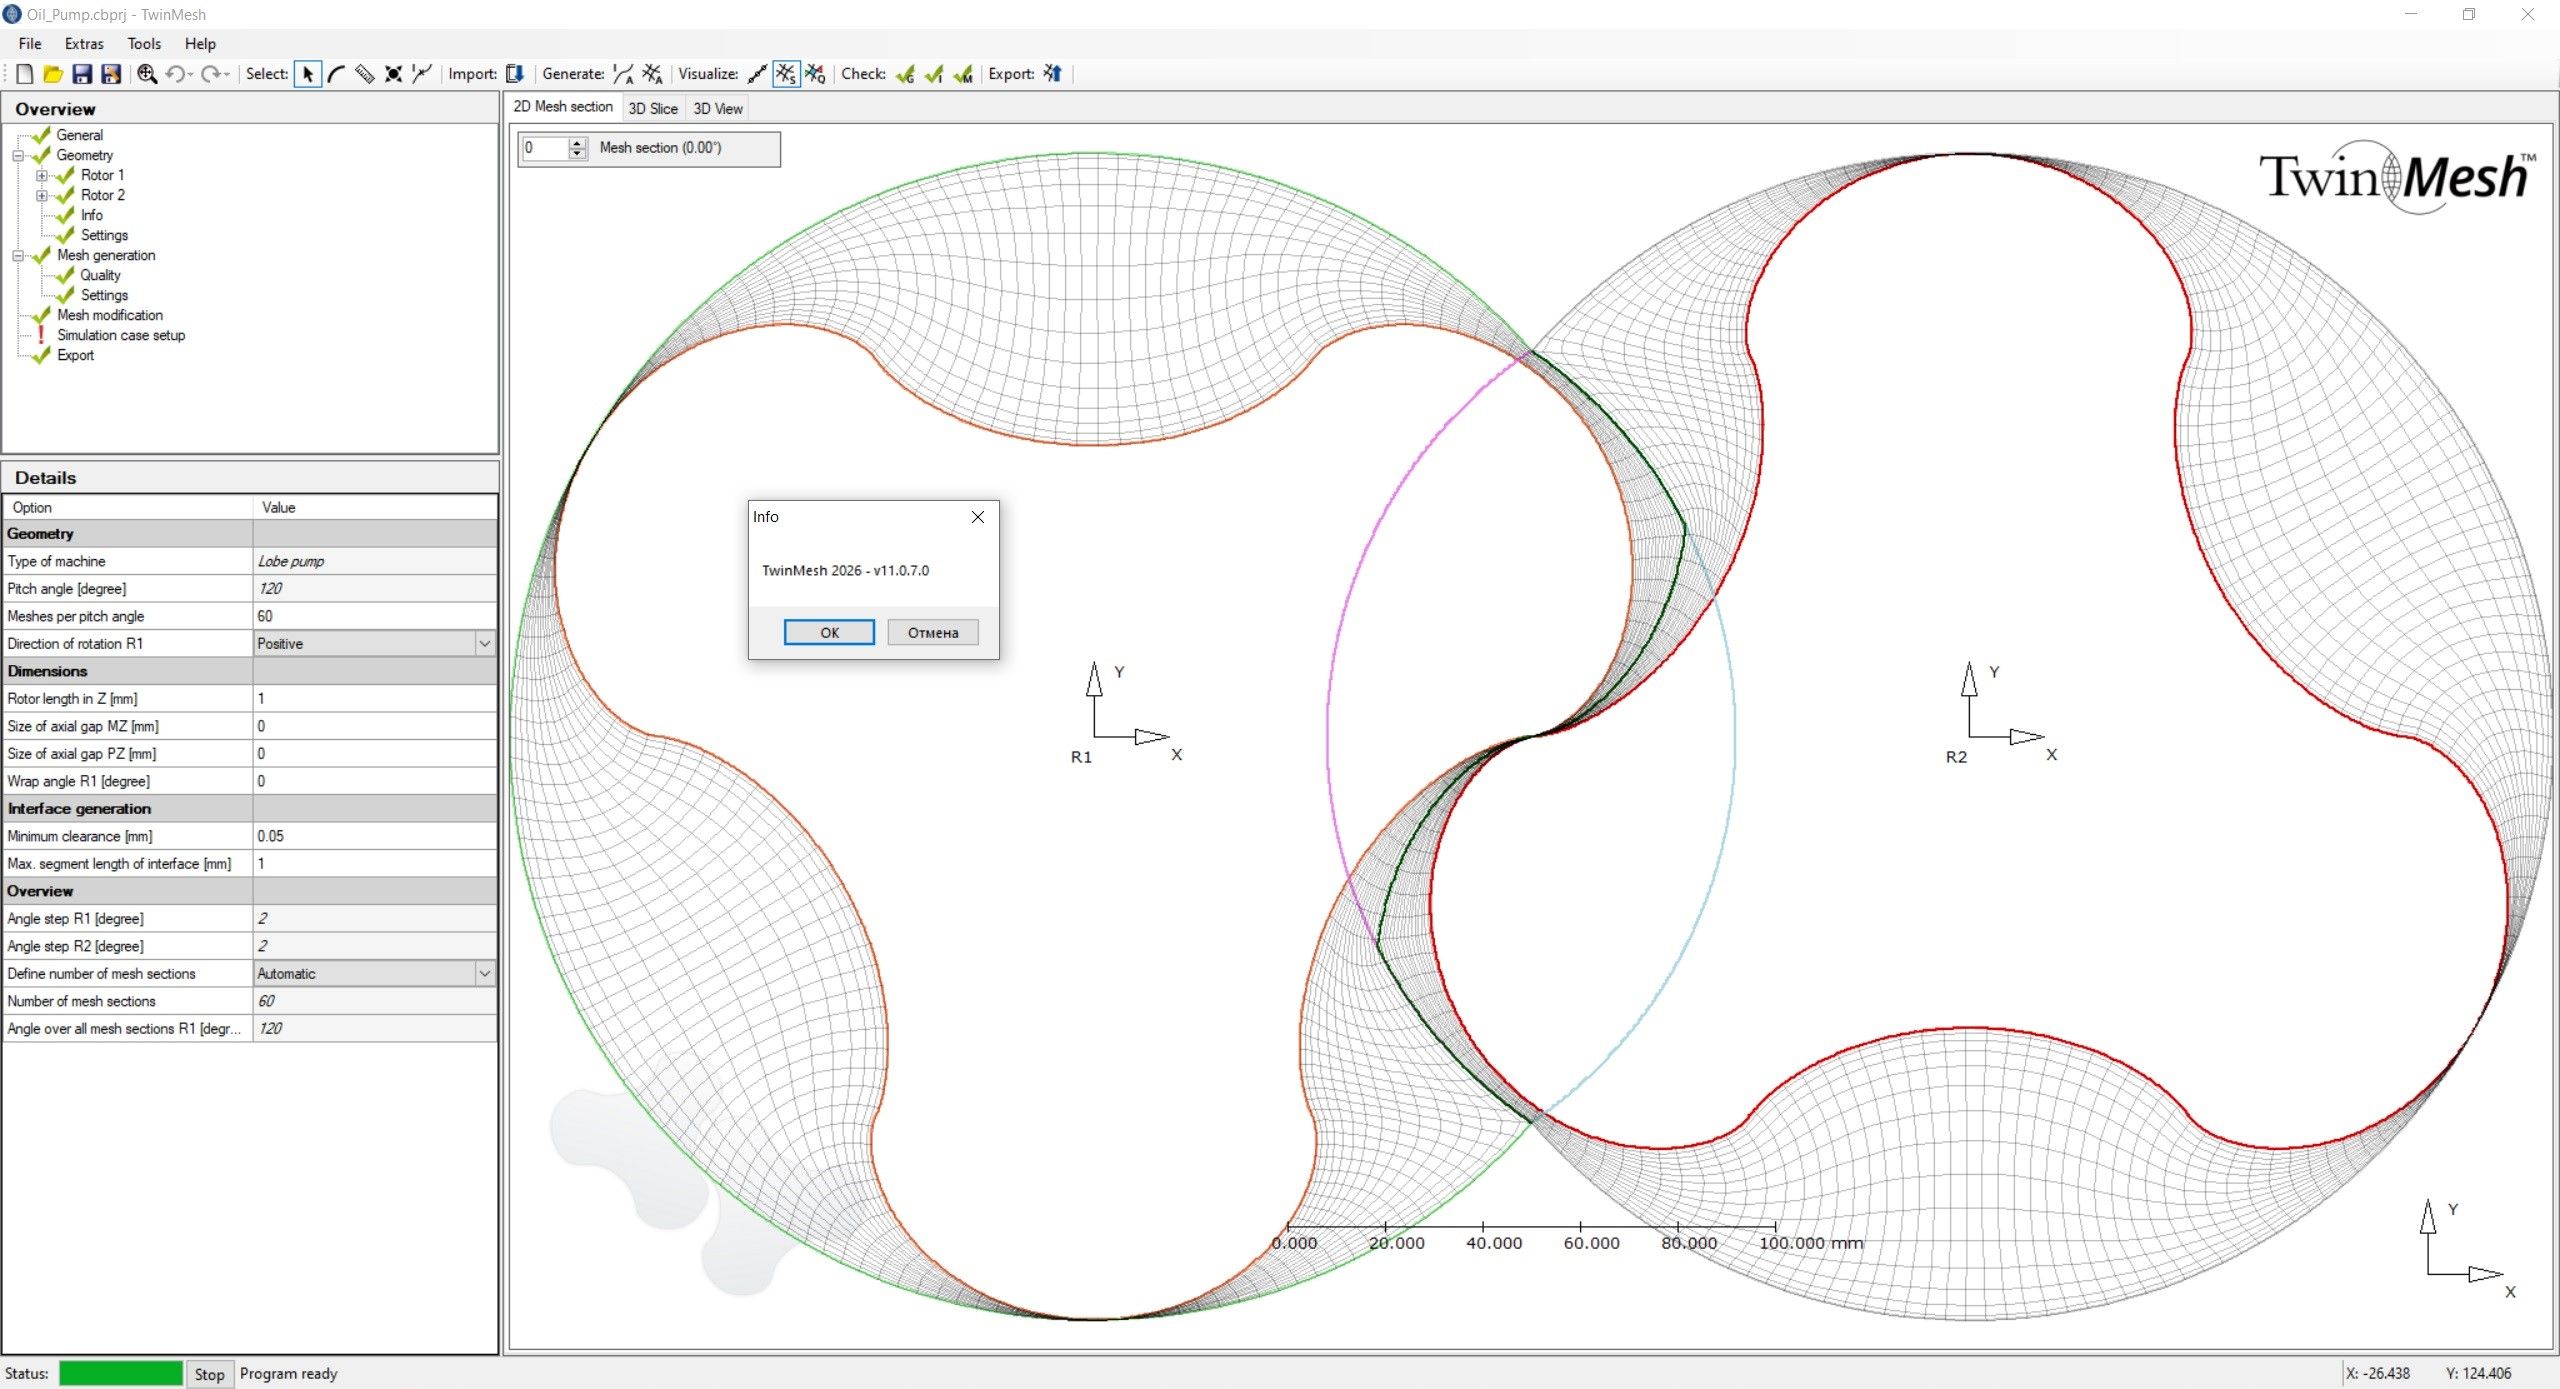Click the Meshes per pitch angle value 60

tap(375, 616)
